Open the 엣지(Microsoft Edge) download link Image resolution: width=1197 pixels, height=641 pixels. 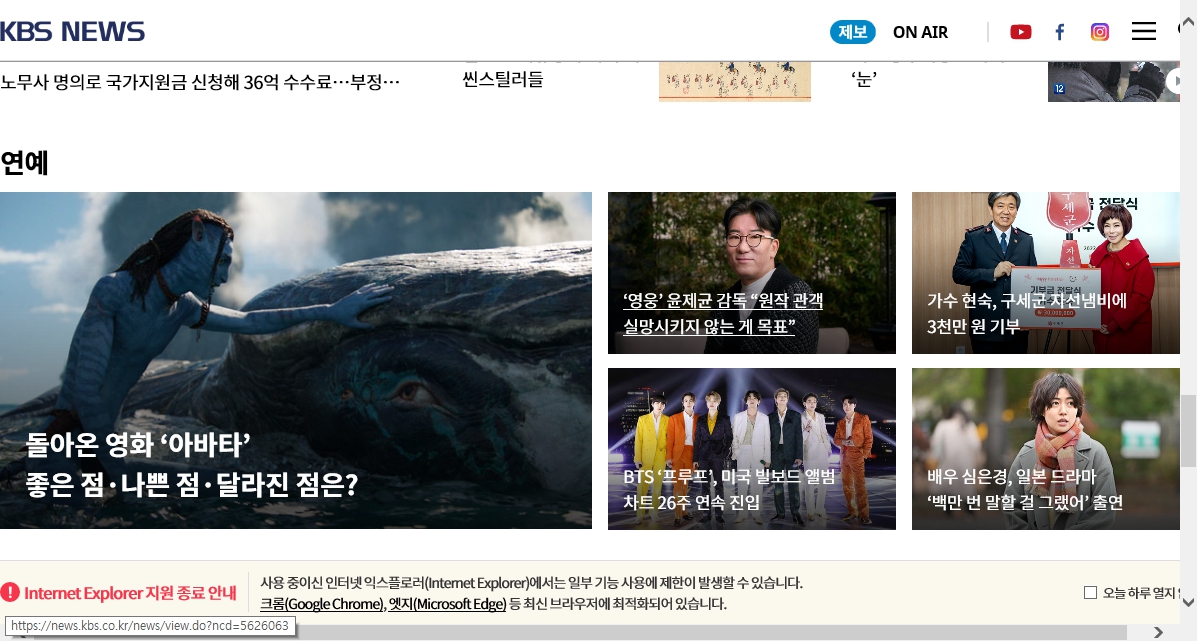(x=447, y=604)
